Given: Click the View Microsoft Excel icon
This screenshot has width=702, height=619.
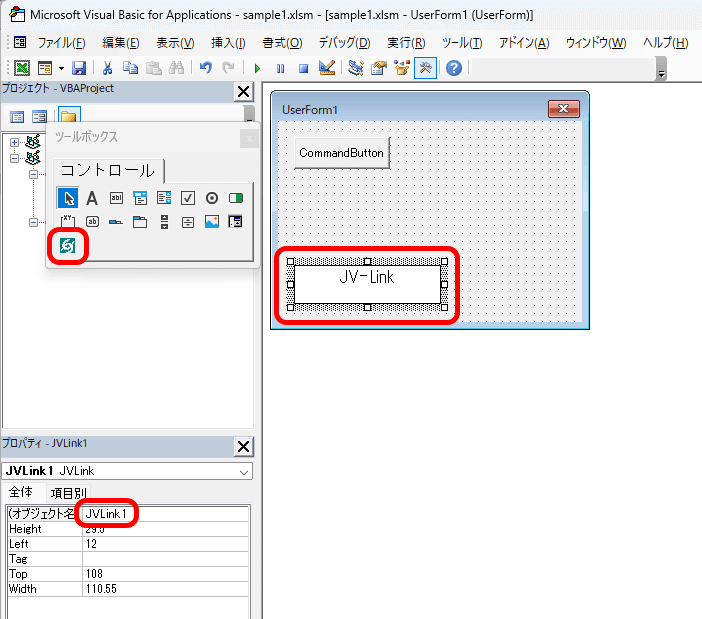Looking at the screenshot, I should tap(21, 68).
